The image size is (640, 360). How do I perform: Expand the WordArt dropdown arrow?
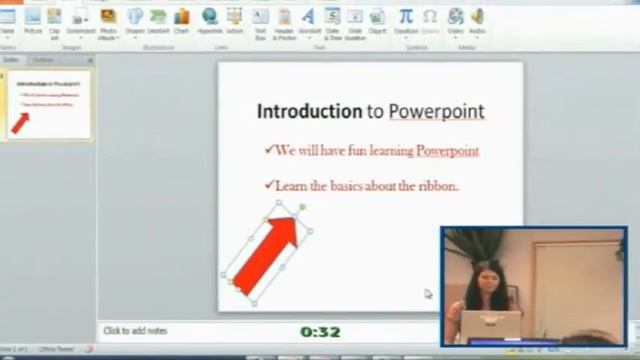coord(309,38)
